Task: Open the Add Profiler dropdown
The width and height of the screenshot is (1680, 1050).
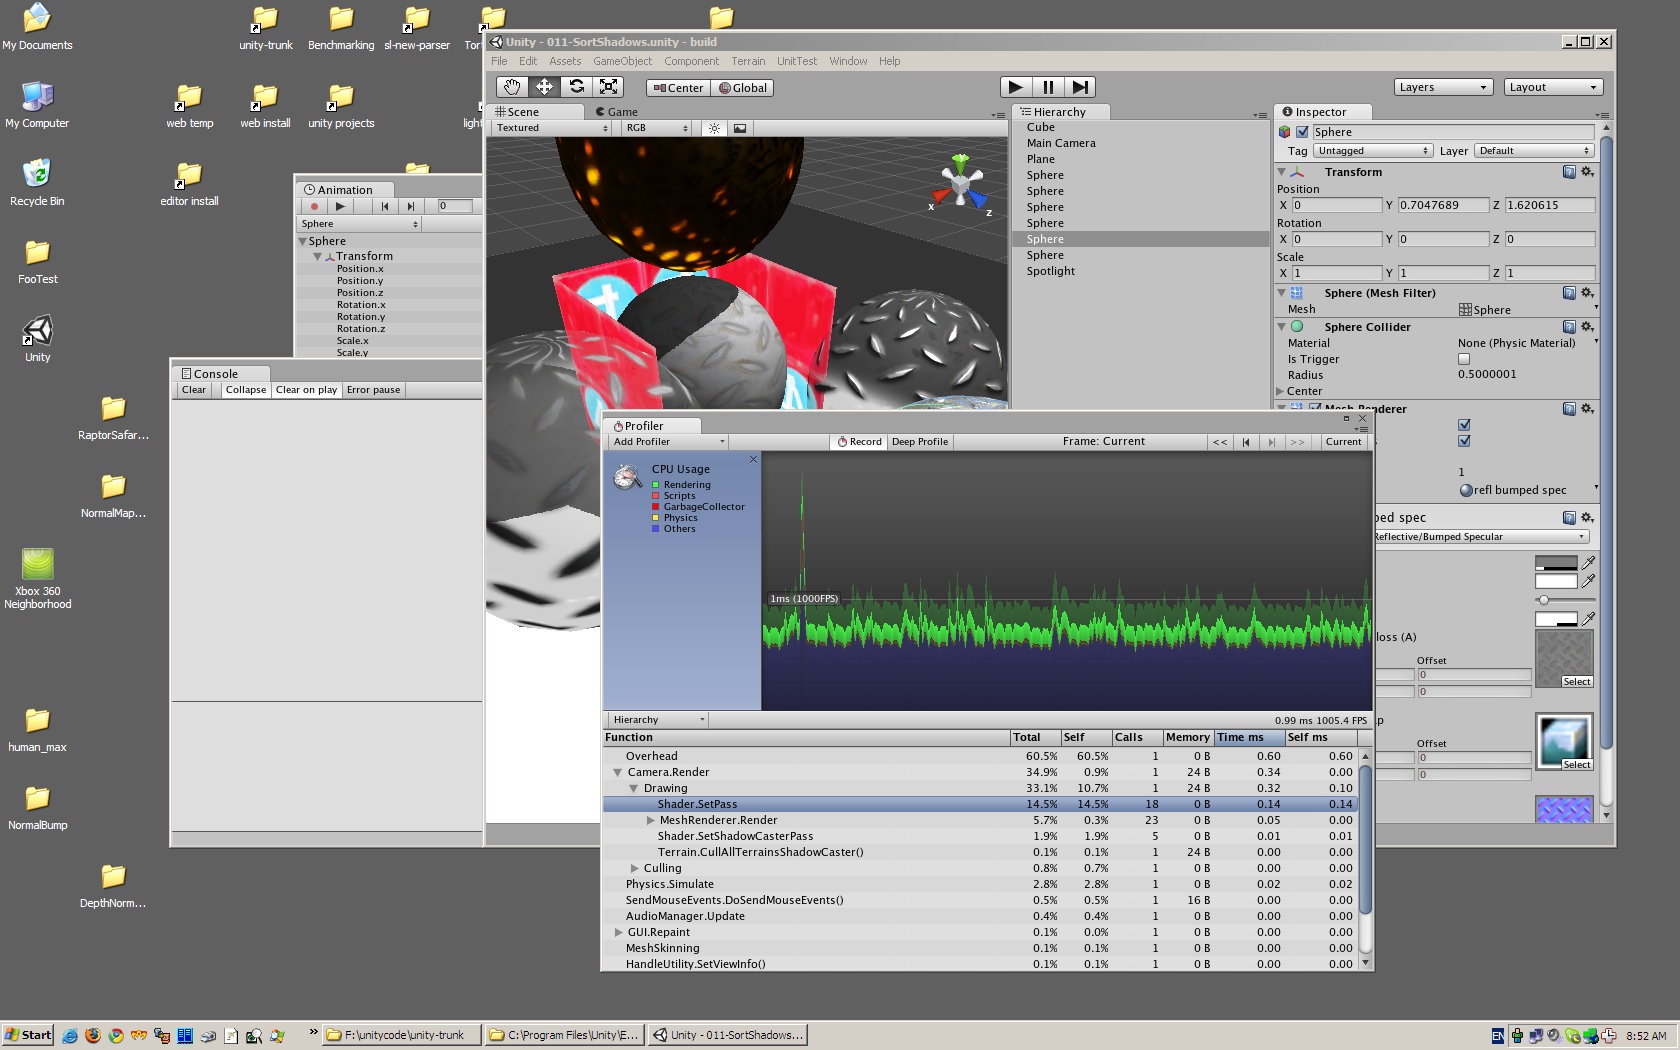Action: tap(667, 442)
